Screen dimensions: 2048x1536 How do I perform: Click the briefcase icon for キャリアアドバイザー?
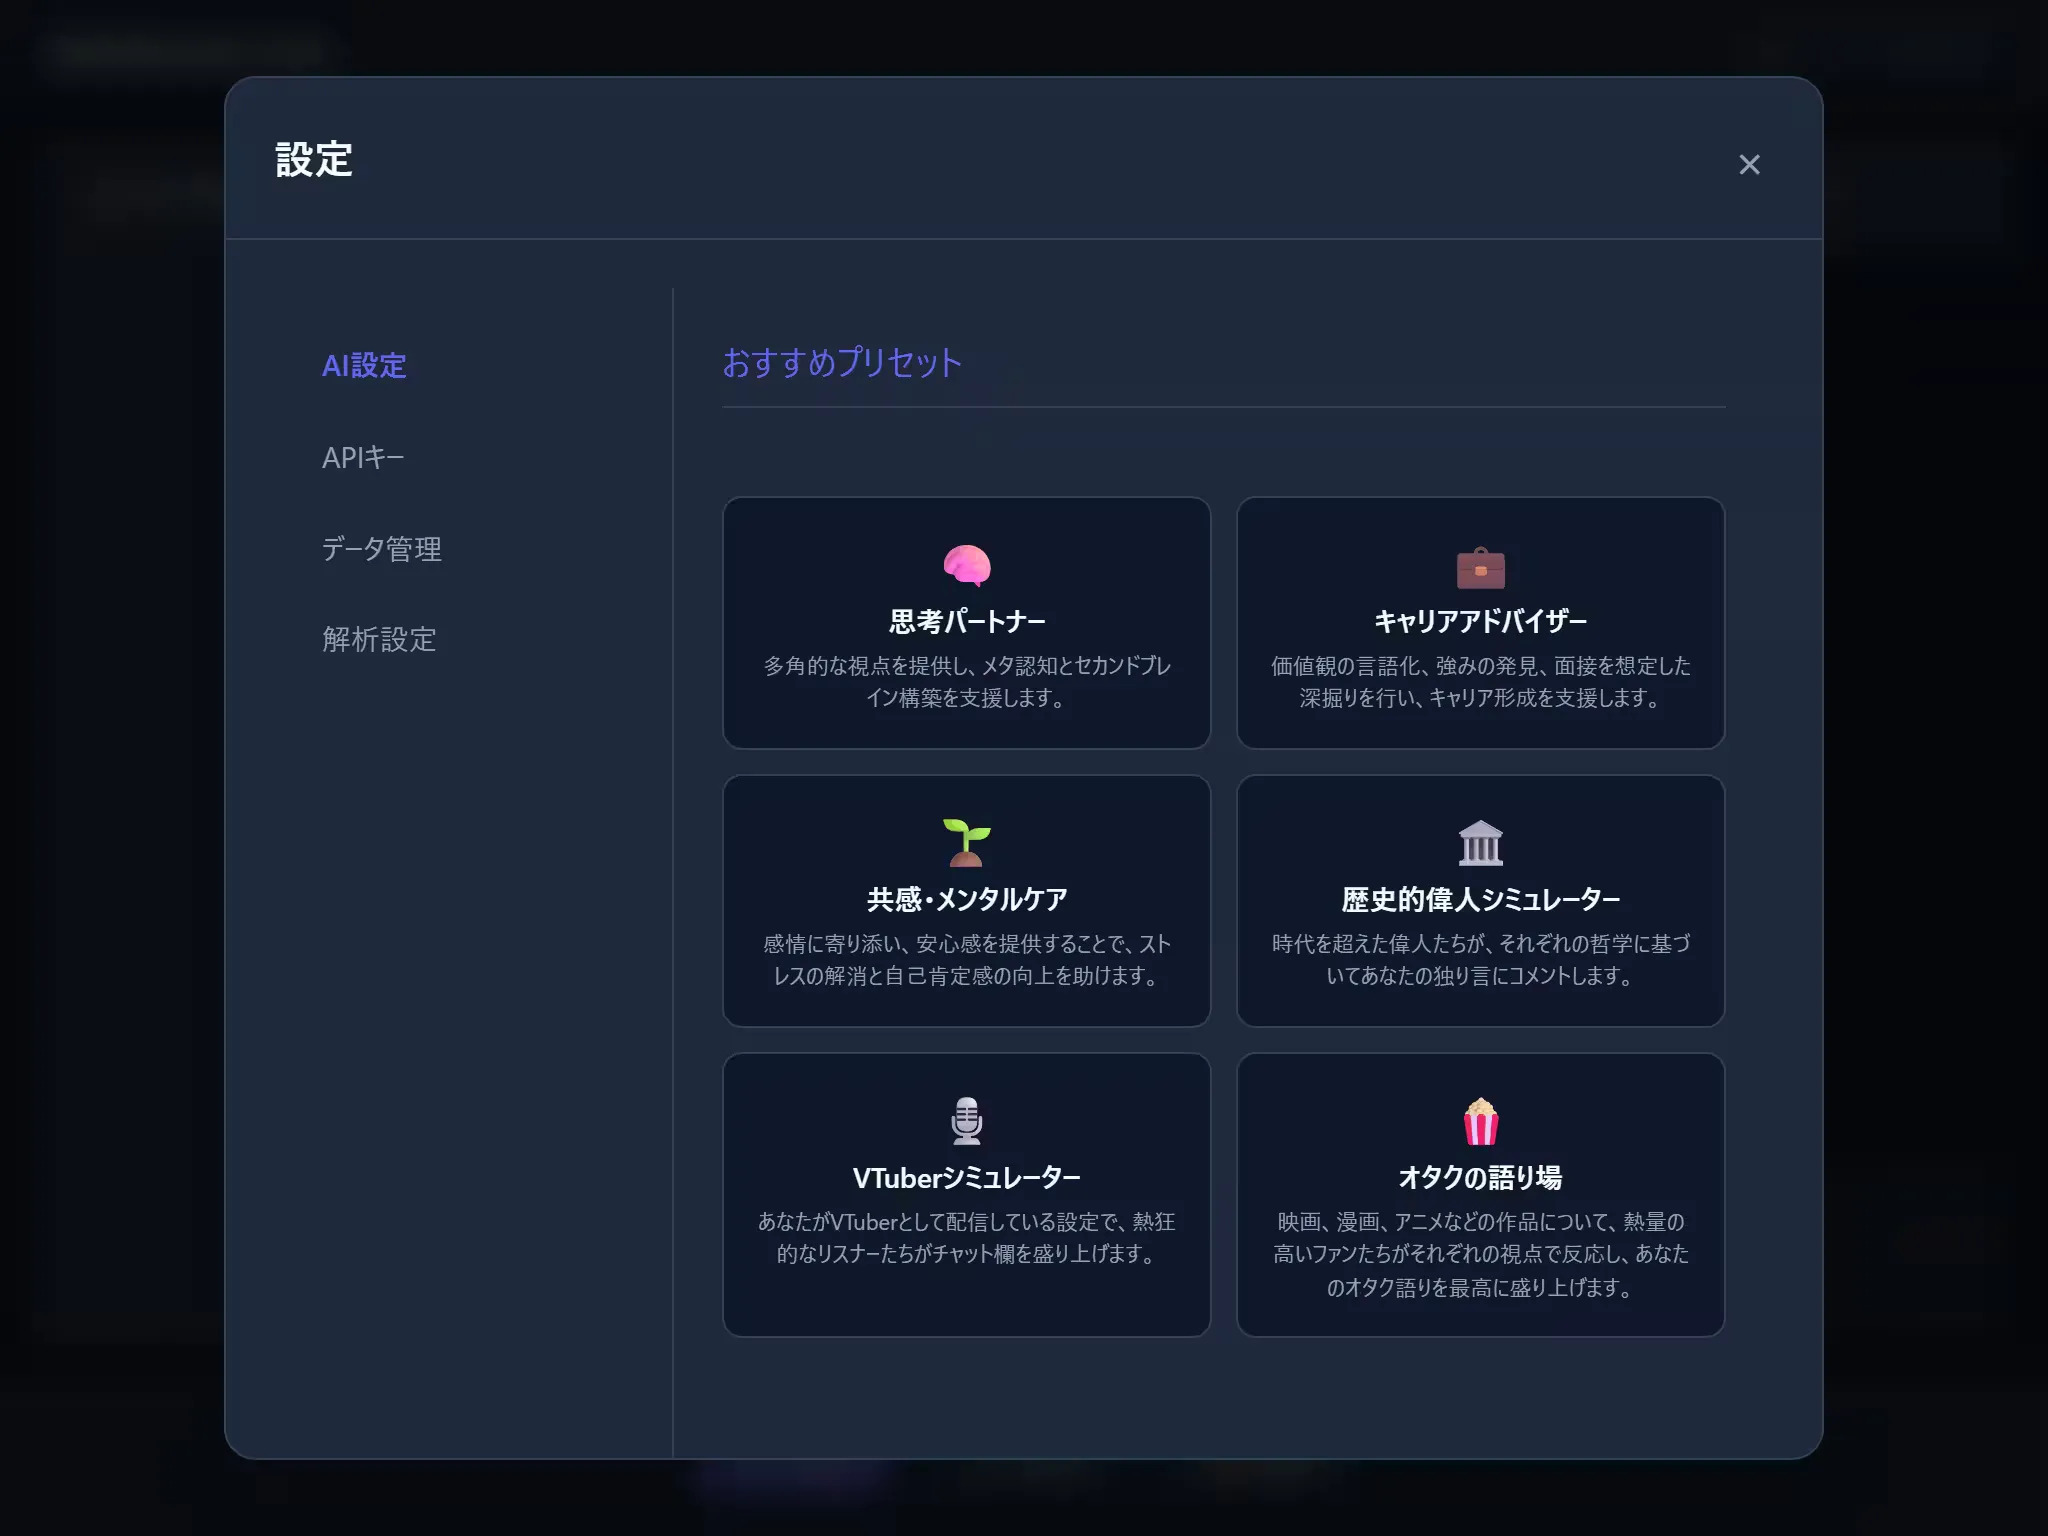(1480, 565)
